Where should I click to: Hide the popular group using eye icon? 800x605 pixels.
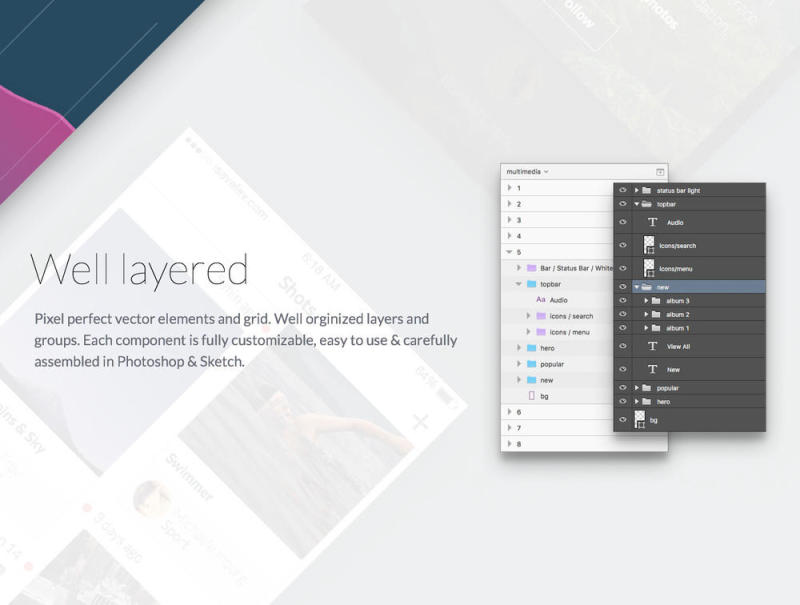tap(622, 388)
